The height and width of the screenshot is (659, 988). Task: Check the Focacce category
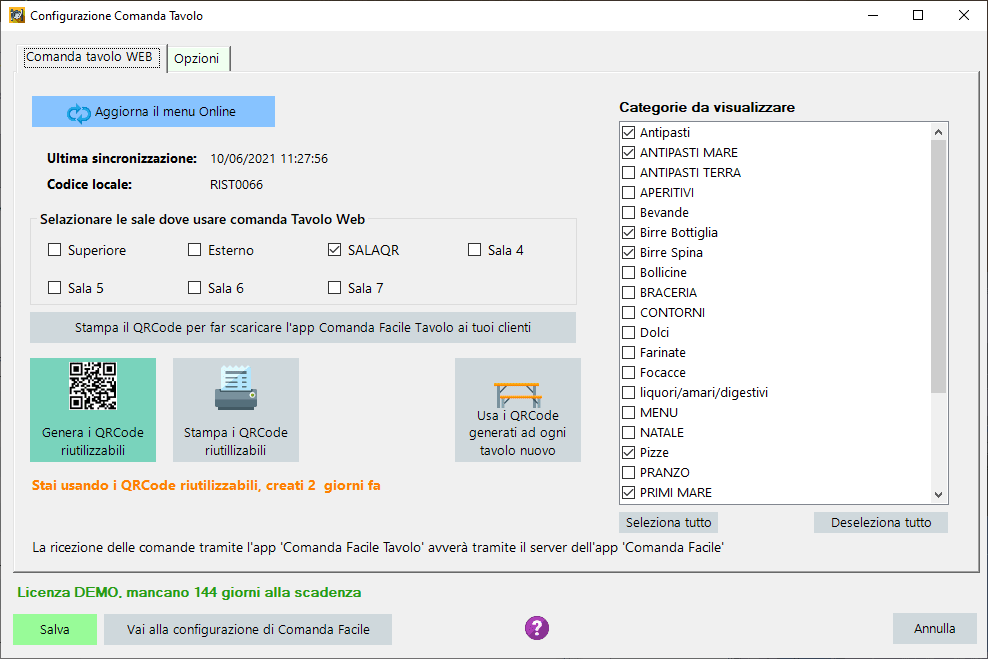click(x=628, y=372)
